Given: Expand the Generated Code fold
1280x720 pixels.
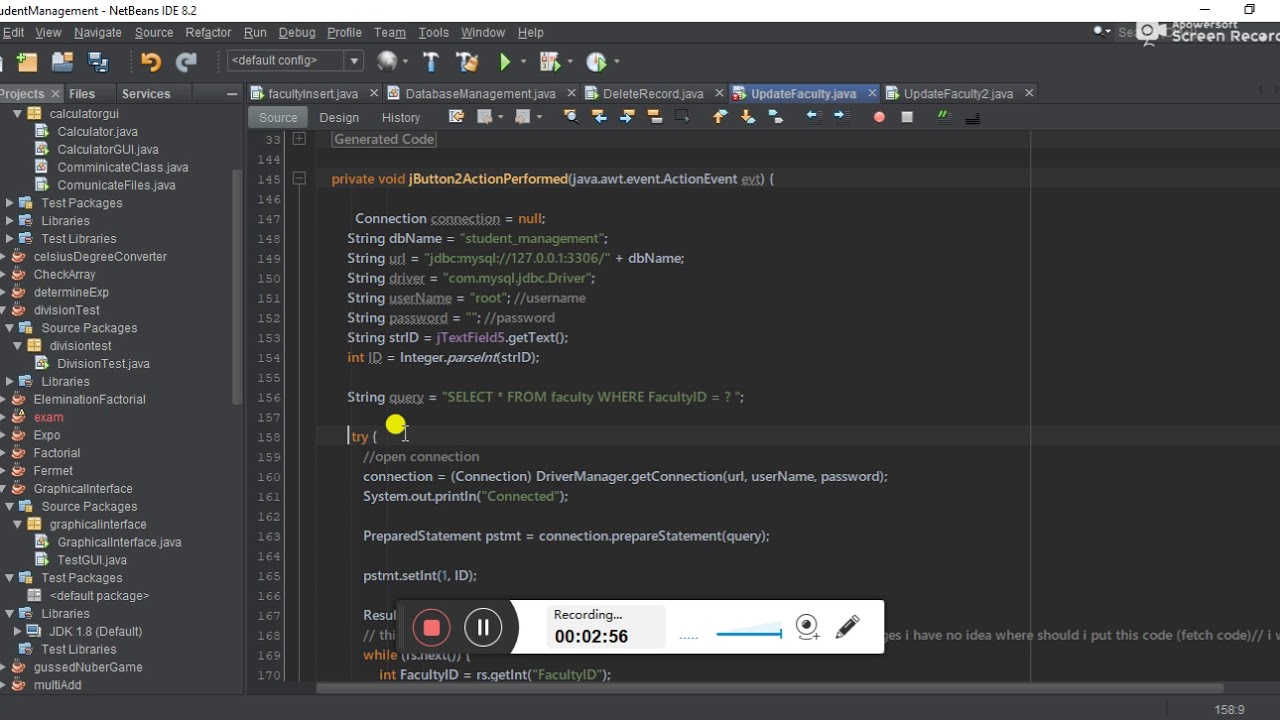Looking at the screenshot, I should [298, 139].
